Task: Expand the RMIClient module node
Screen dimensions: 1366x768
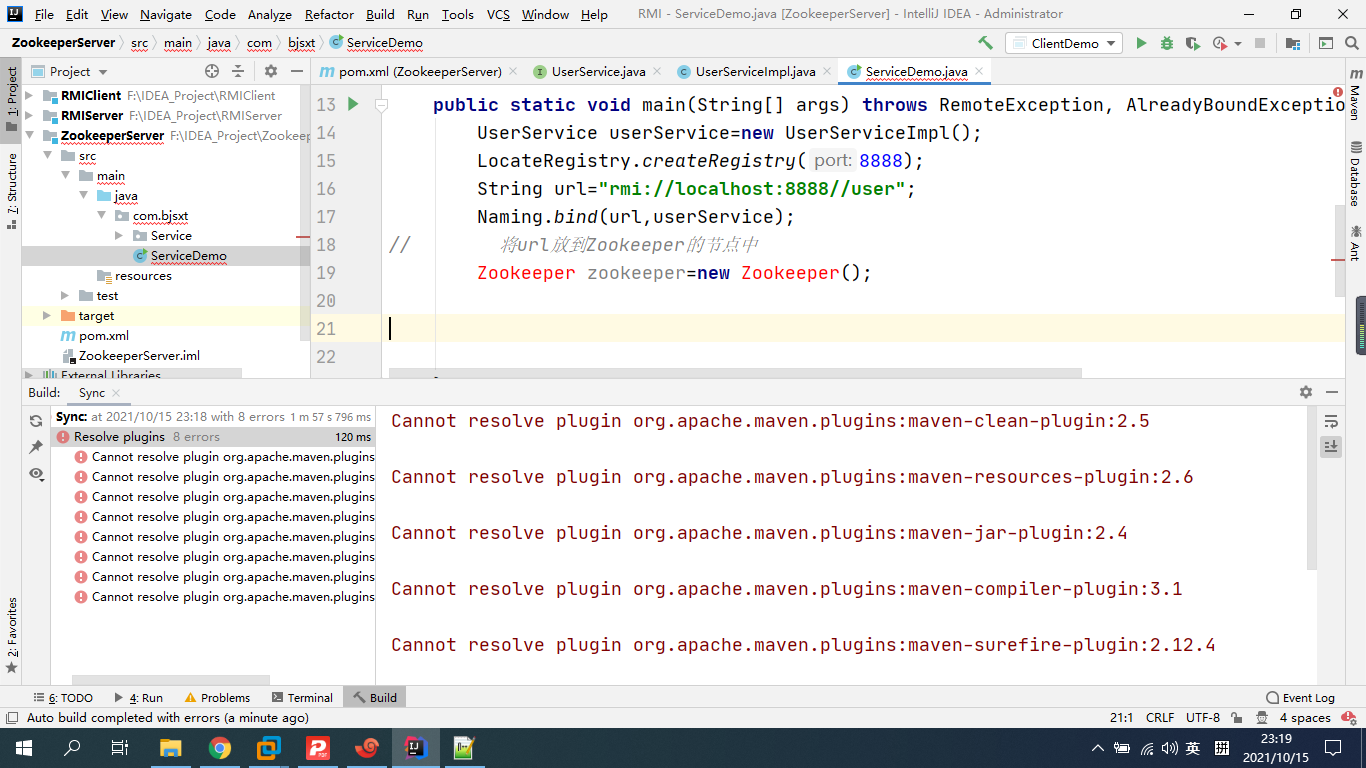Action: point(28,96)
